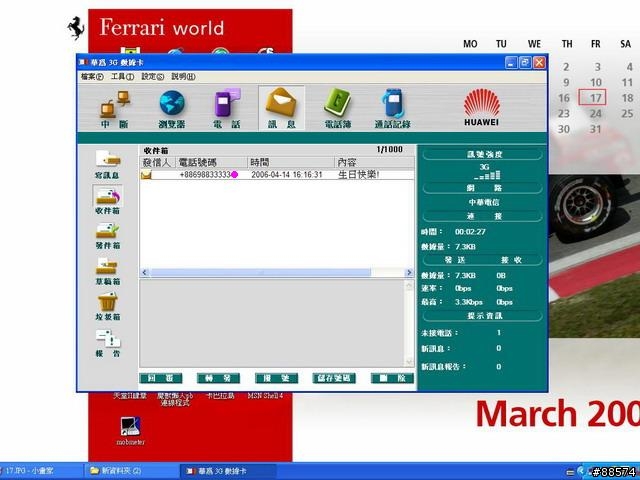Click the message list horizontal scrollbar thumb
Screen dimensions: 640x480
point(260,272)
